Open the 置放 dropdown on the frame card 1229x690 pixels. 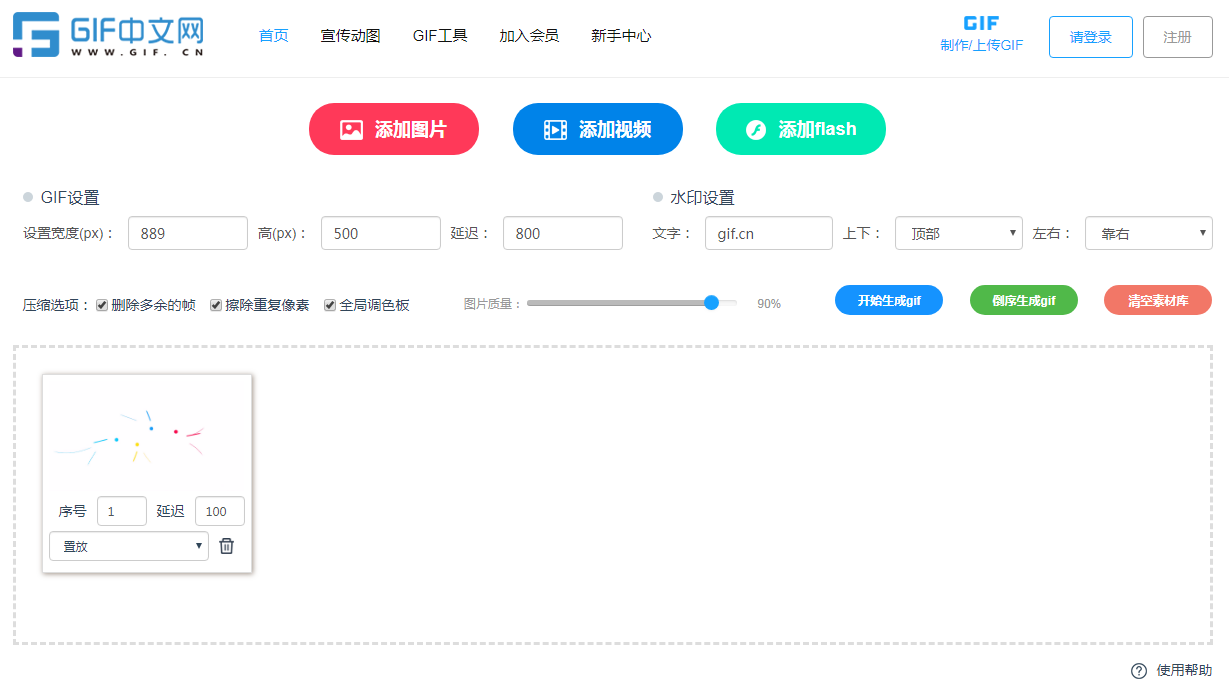(x=129, y=546)
